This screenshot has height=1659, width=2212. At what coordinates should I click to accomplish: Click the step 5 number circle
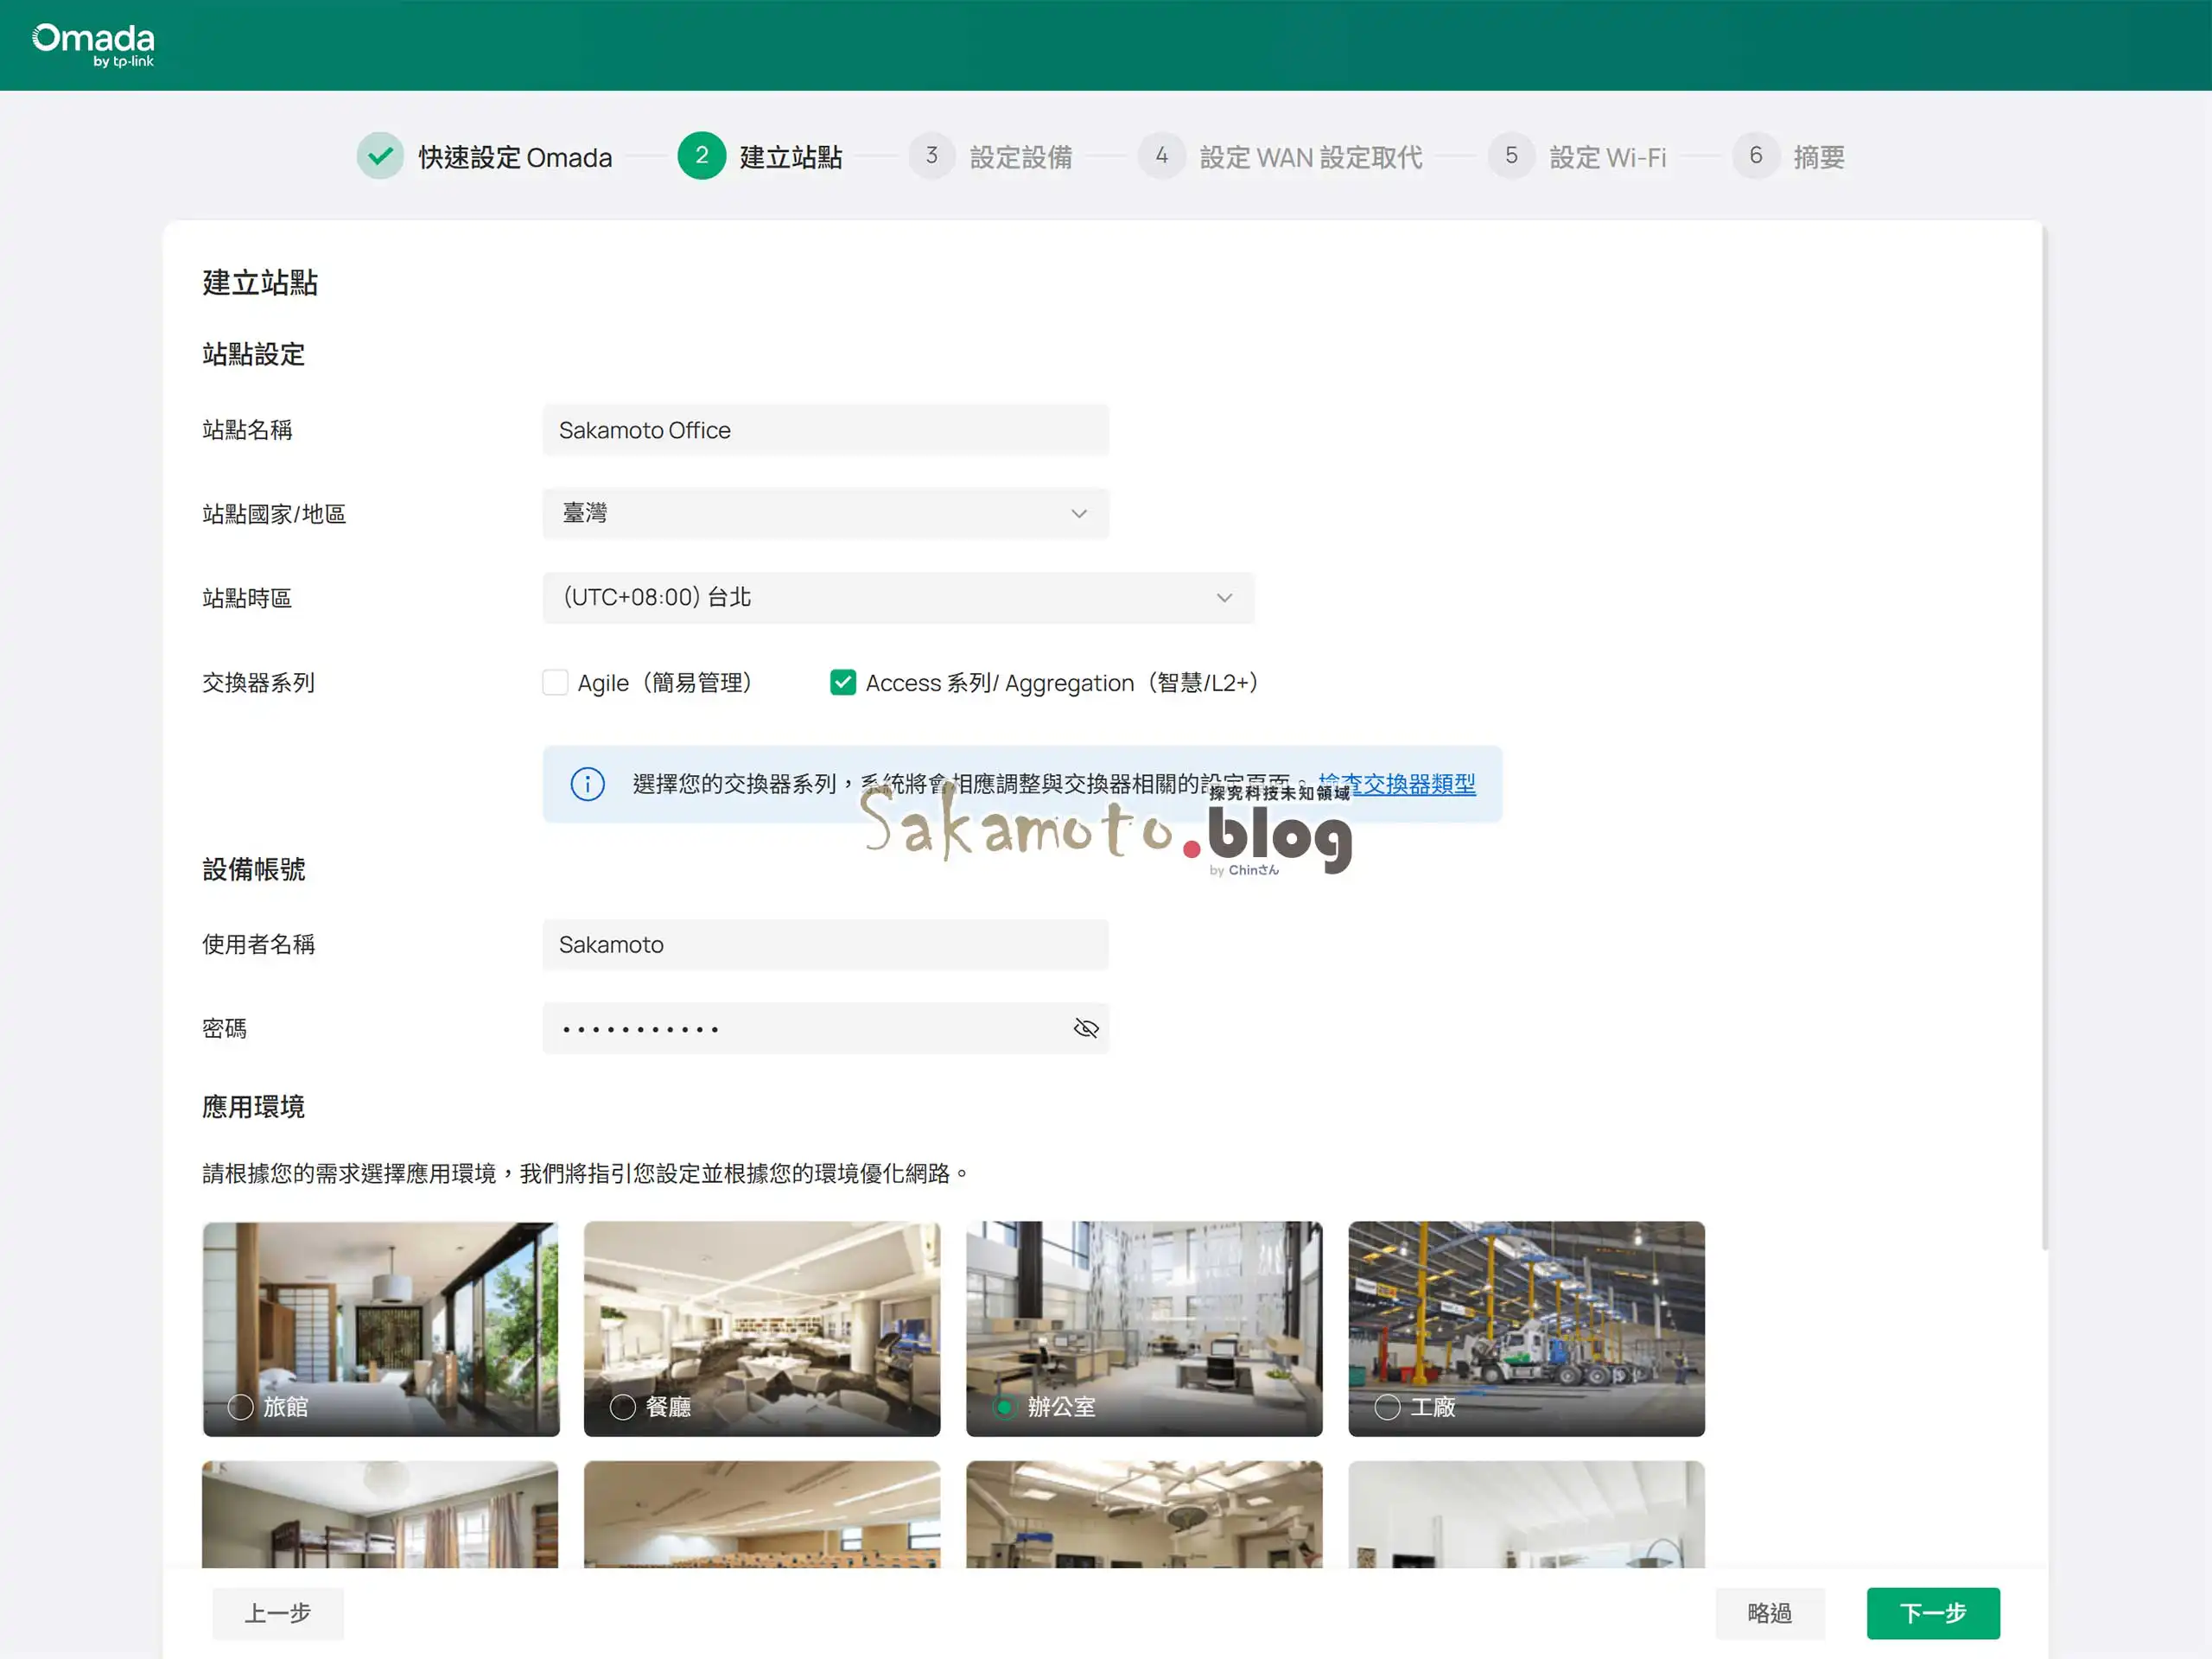pyautogui.click(x=1511, y=156)
